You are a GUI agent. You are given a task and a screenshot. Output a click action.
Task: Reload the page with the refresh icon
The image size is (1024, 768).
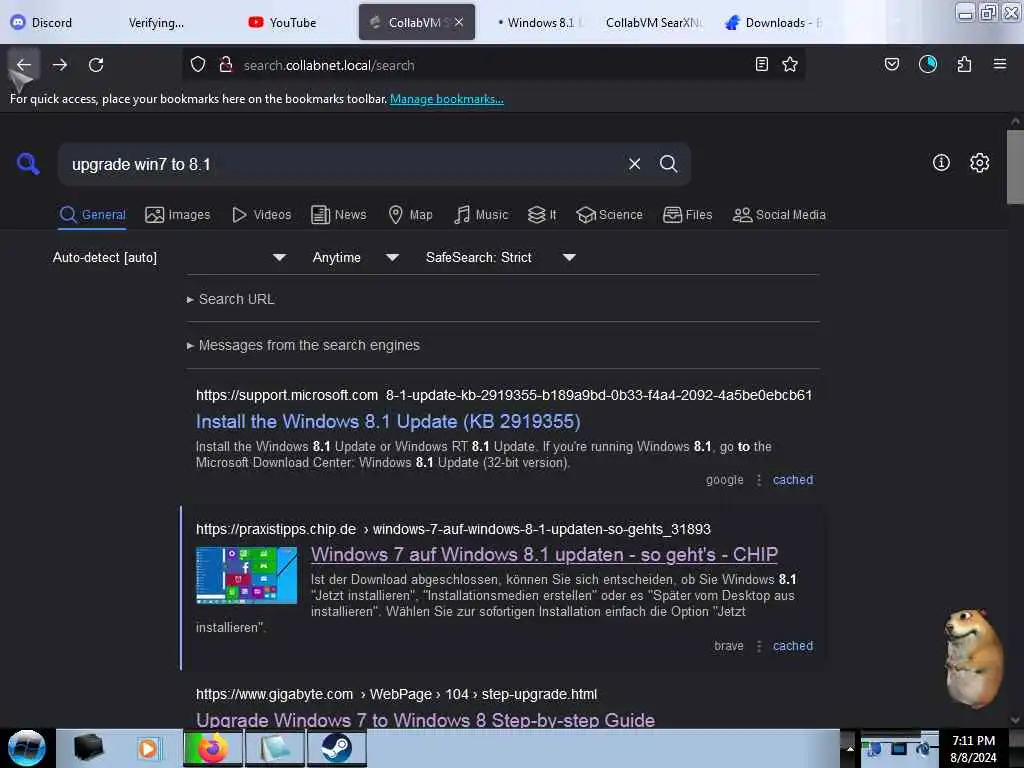(x=96, y=65)
